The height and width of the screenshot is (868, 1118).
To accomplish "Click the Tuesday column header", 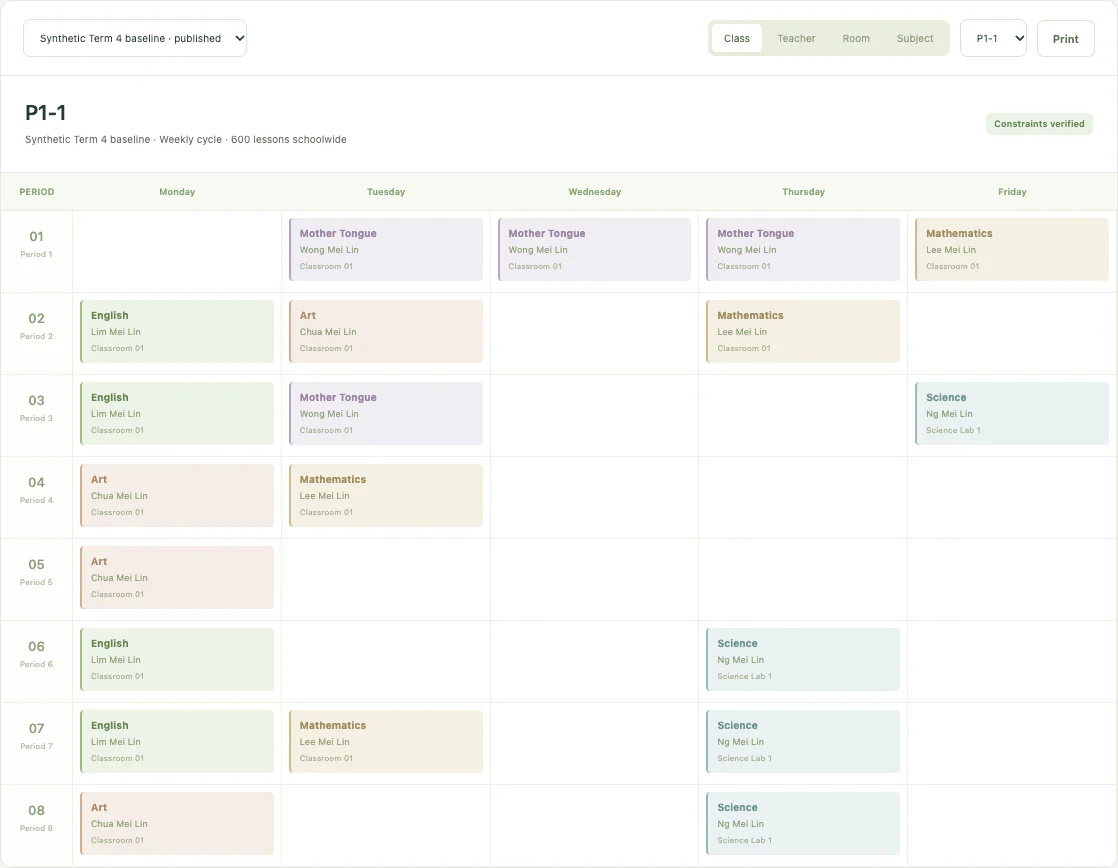I will tap(386, 192).
